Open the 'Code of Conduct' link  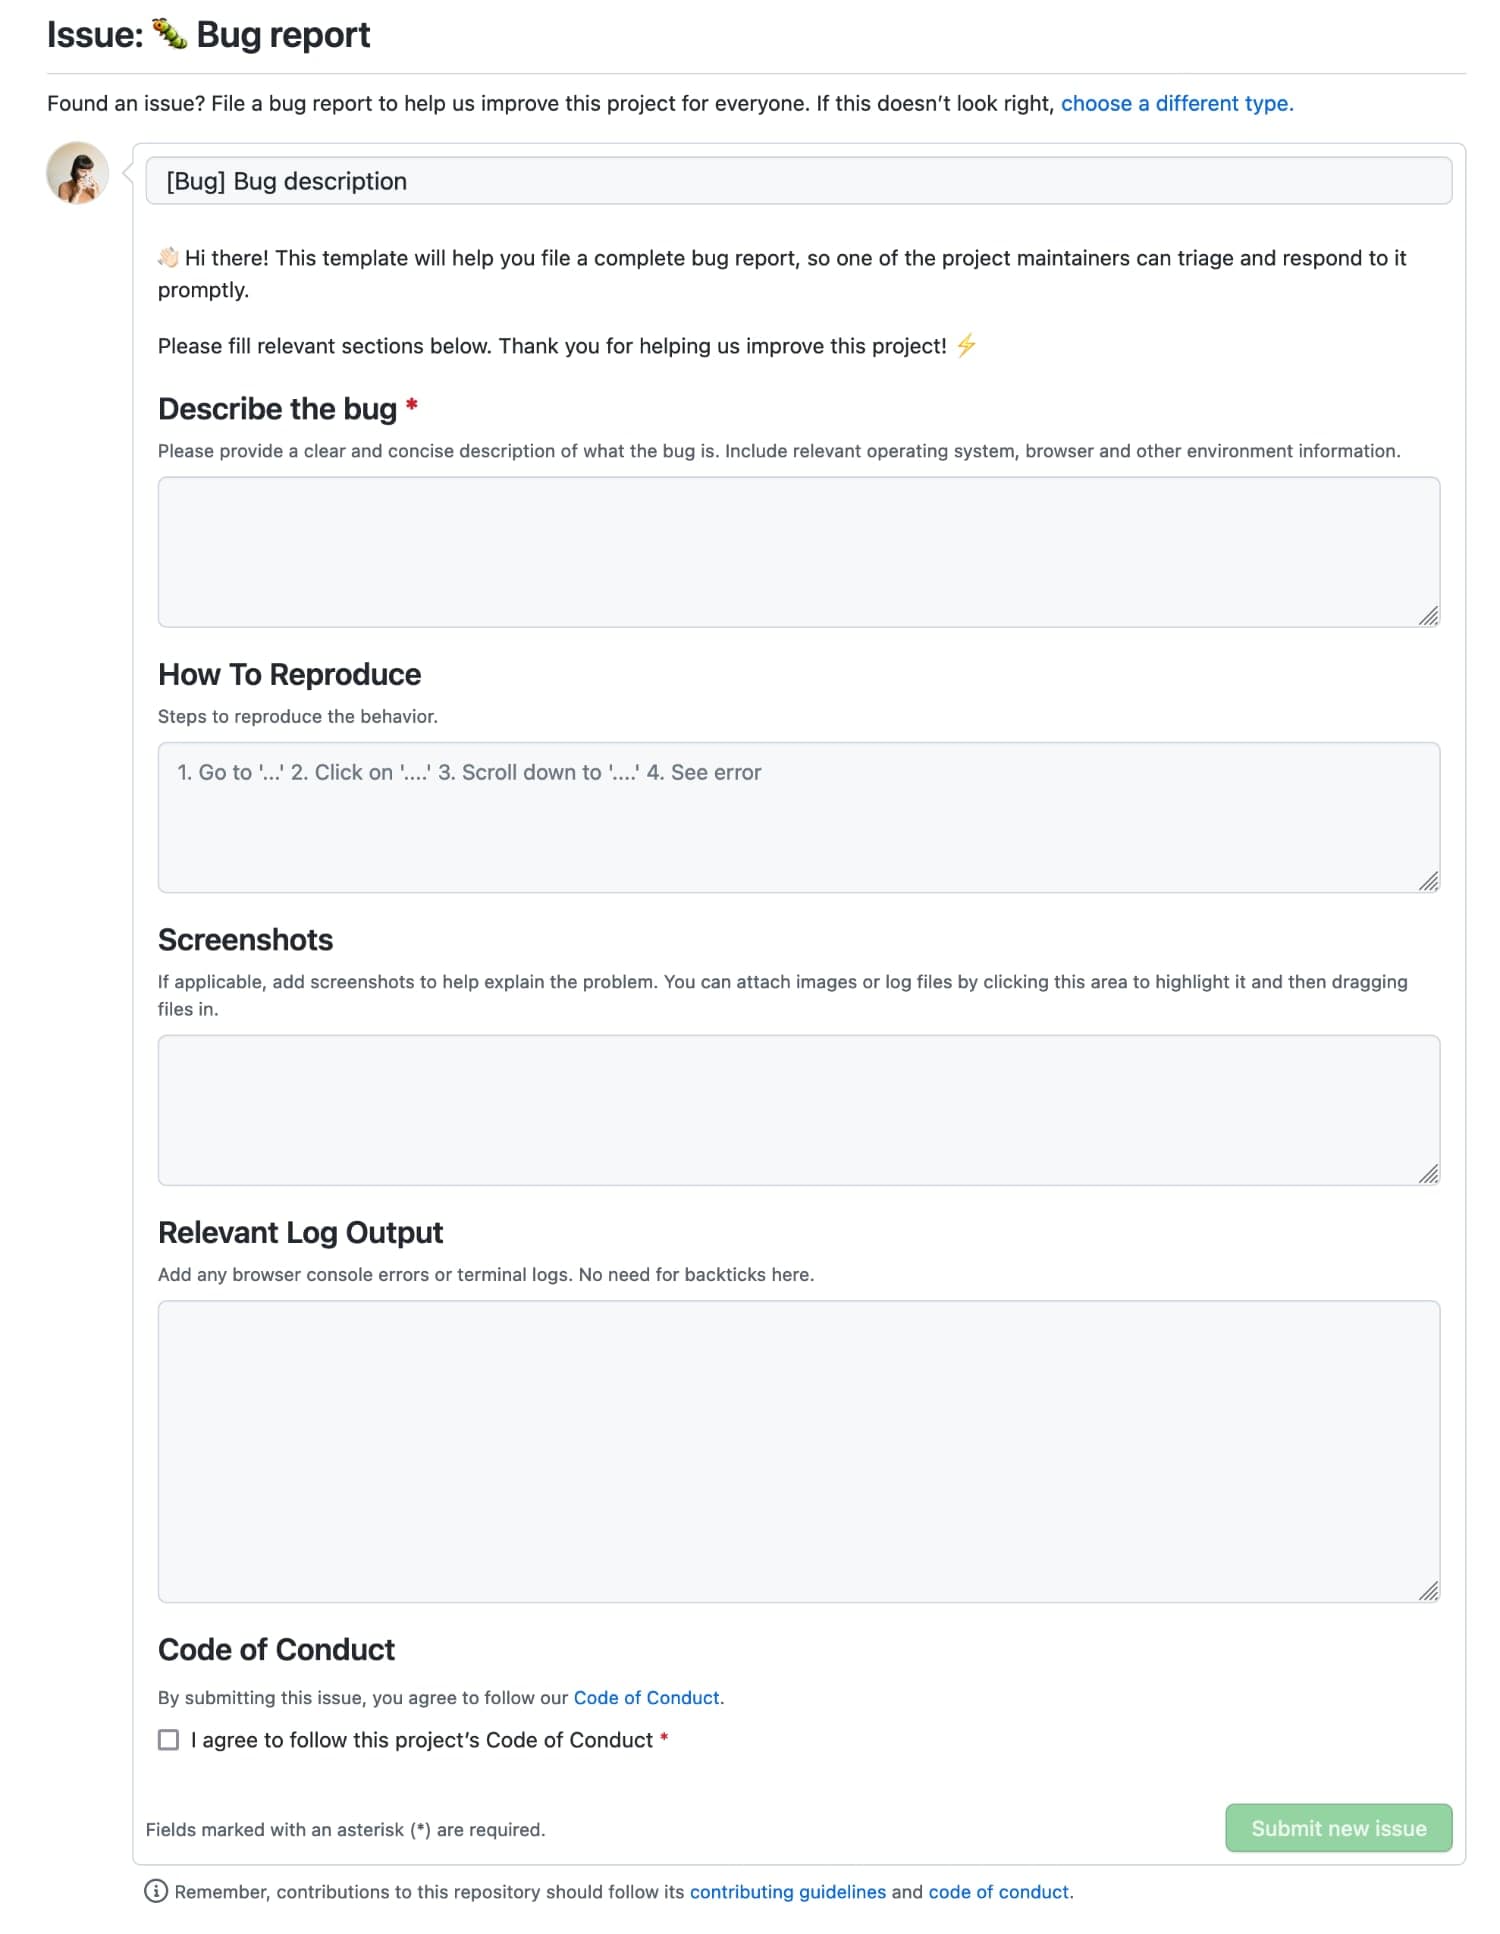pos(646,1697)
